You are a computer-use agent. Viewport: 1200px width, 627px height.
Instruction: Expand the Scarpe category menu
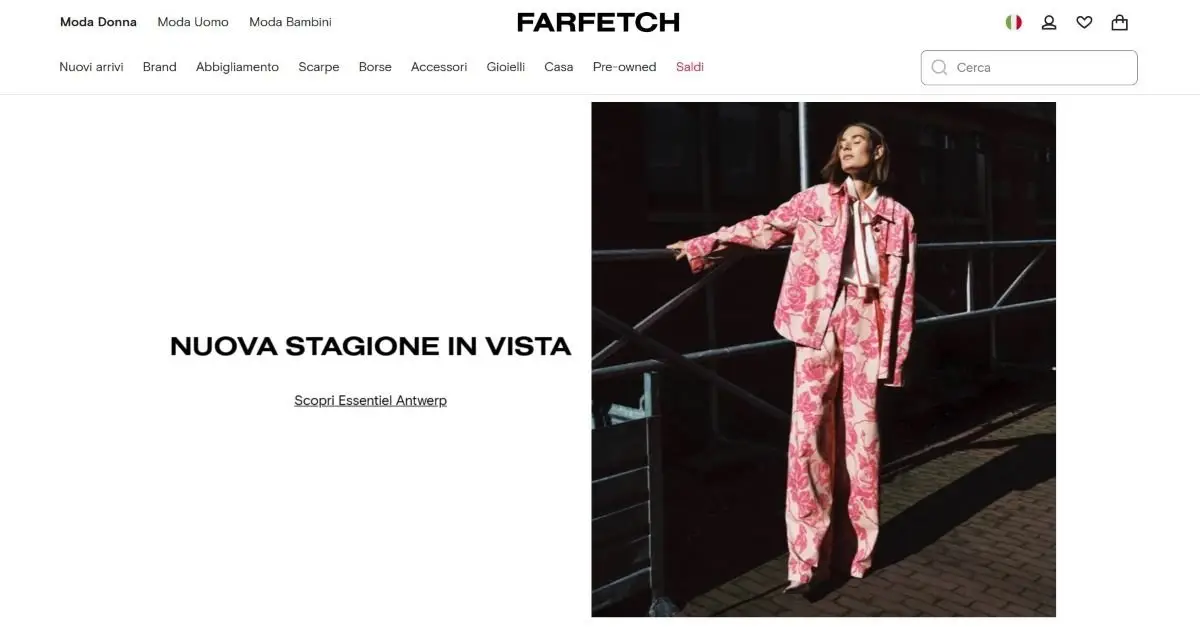click(319, 67)
